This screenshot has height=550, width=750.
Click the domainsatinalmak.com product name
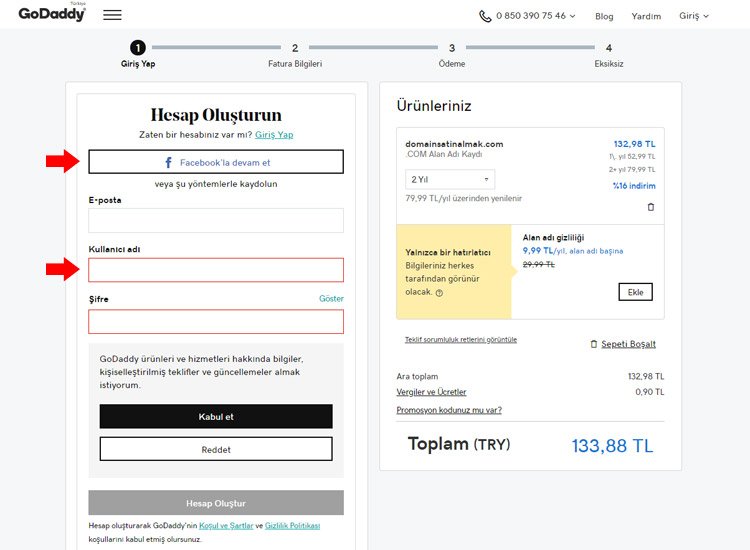454,144
